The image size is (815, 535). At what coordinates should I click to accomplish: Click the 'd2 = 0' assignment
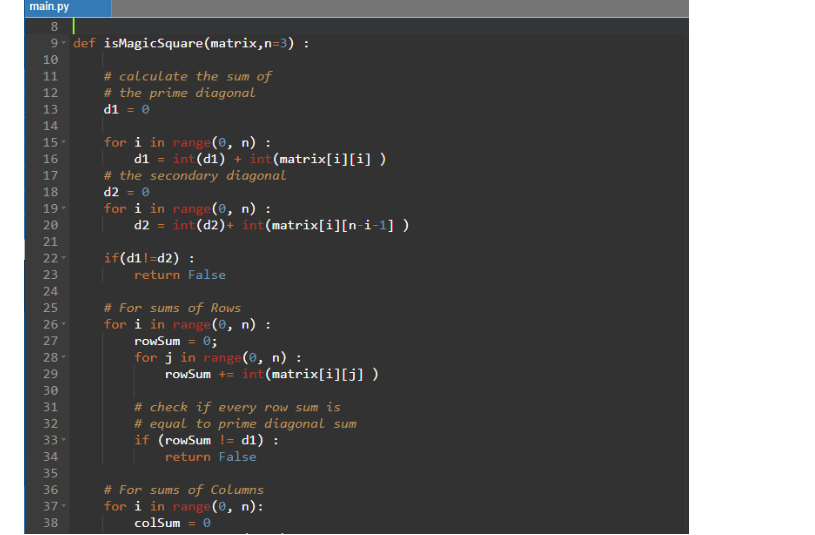126,192
